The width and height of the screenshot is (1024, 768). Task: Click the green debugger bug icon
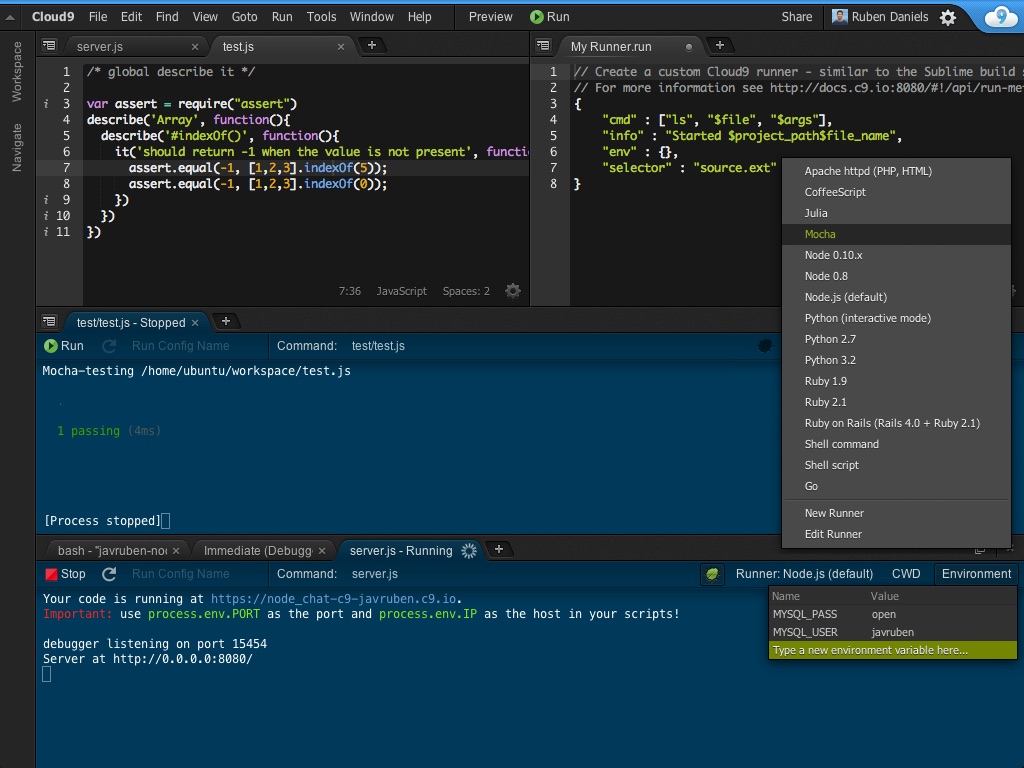click(x=712, y=574)
